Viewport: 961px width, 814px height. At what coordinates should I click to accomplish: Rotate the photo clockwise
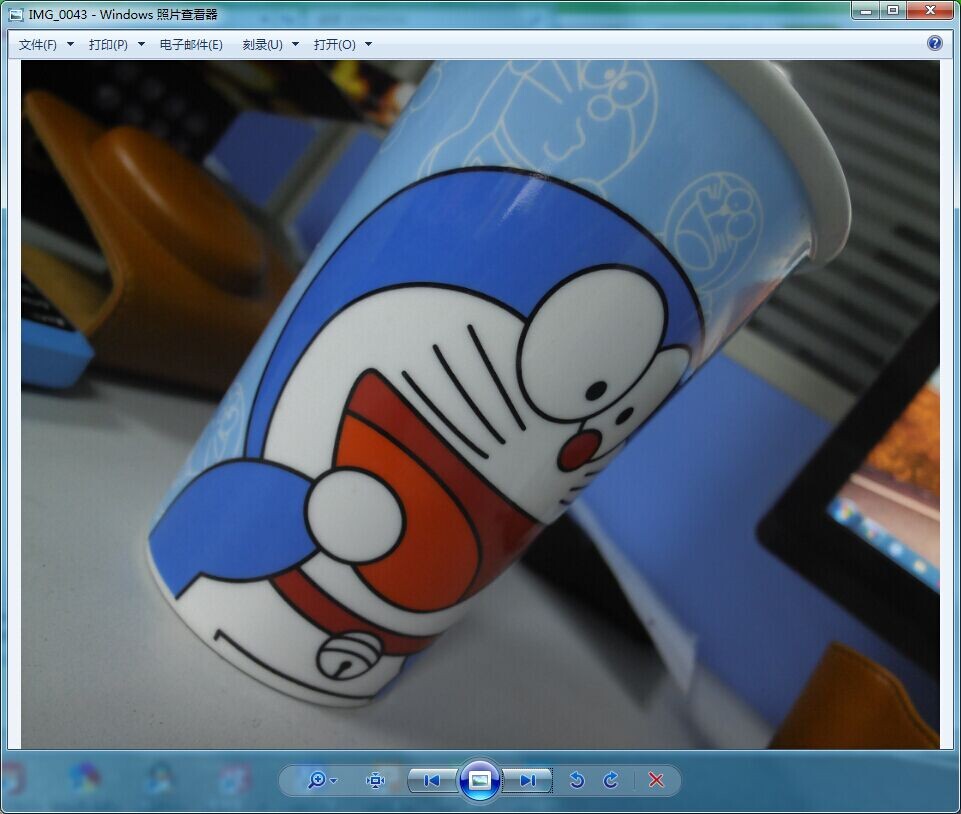point(611,780)
